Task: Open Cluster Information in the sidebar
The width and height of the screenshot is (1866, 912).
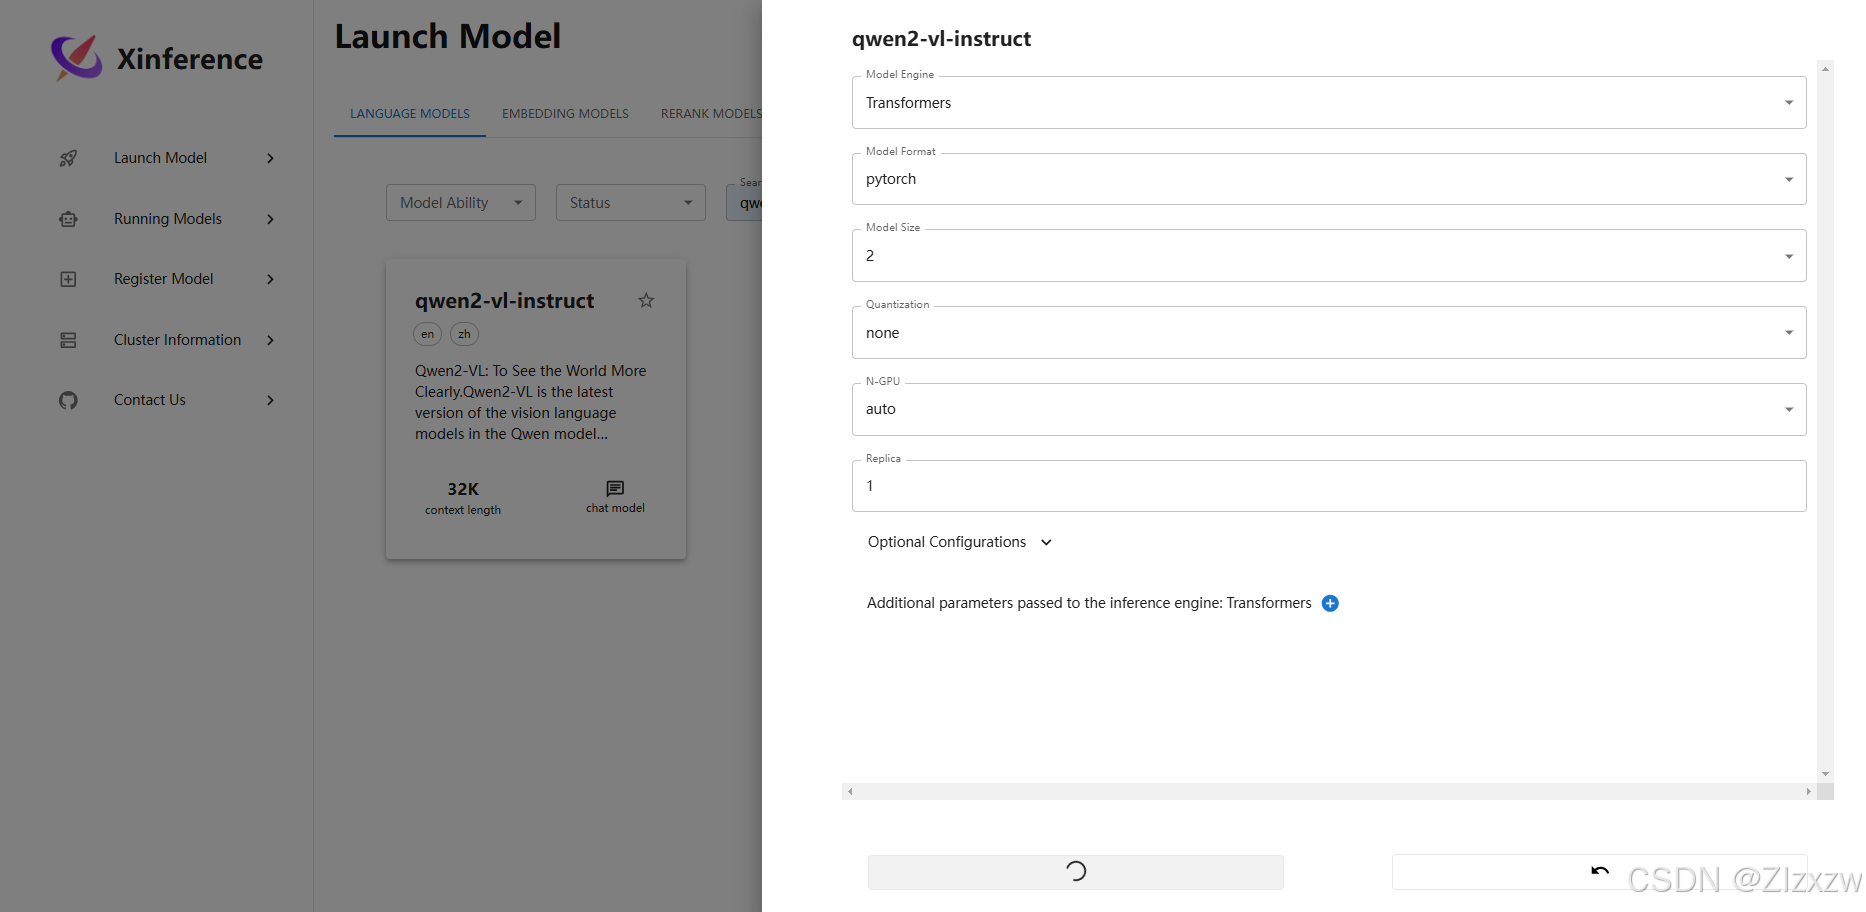Action: point(177,340)
